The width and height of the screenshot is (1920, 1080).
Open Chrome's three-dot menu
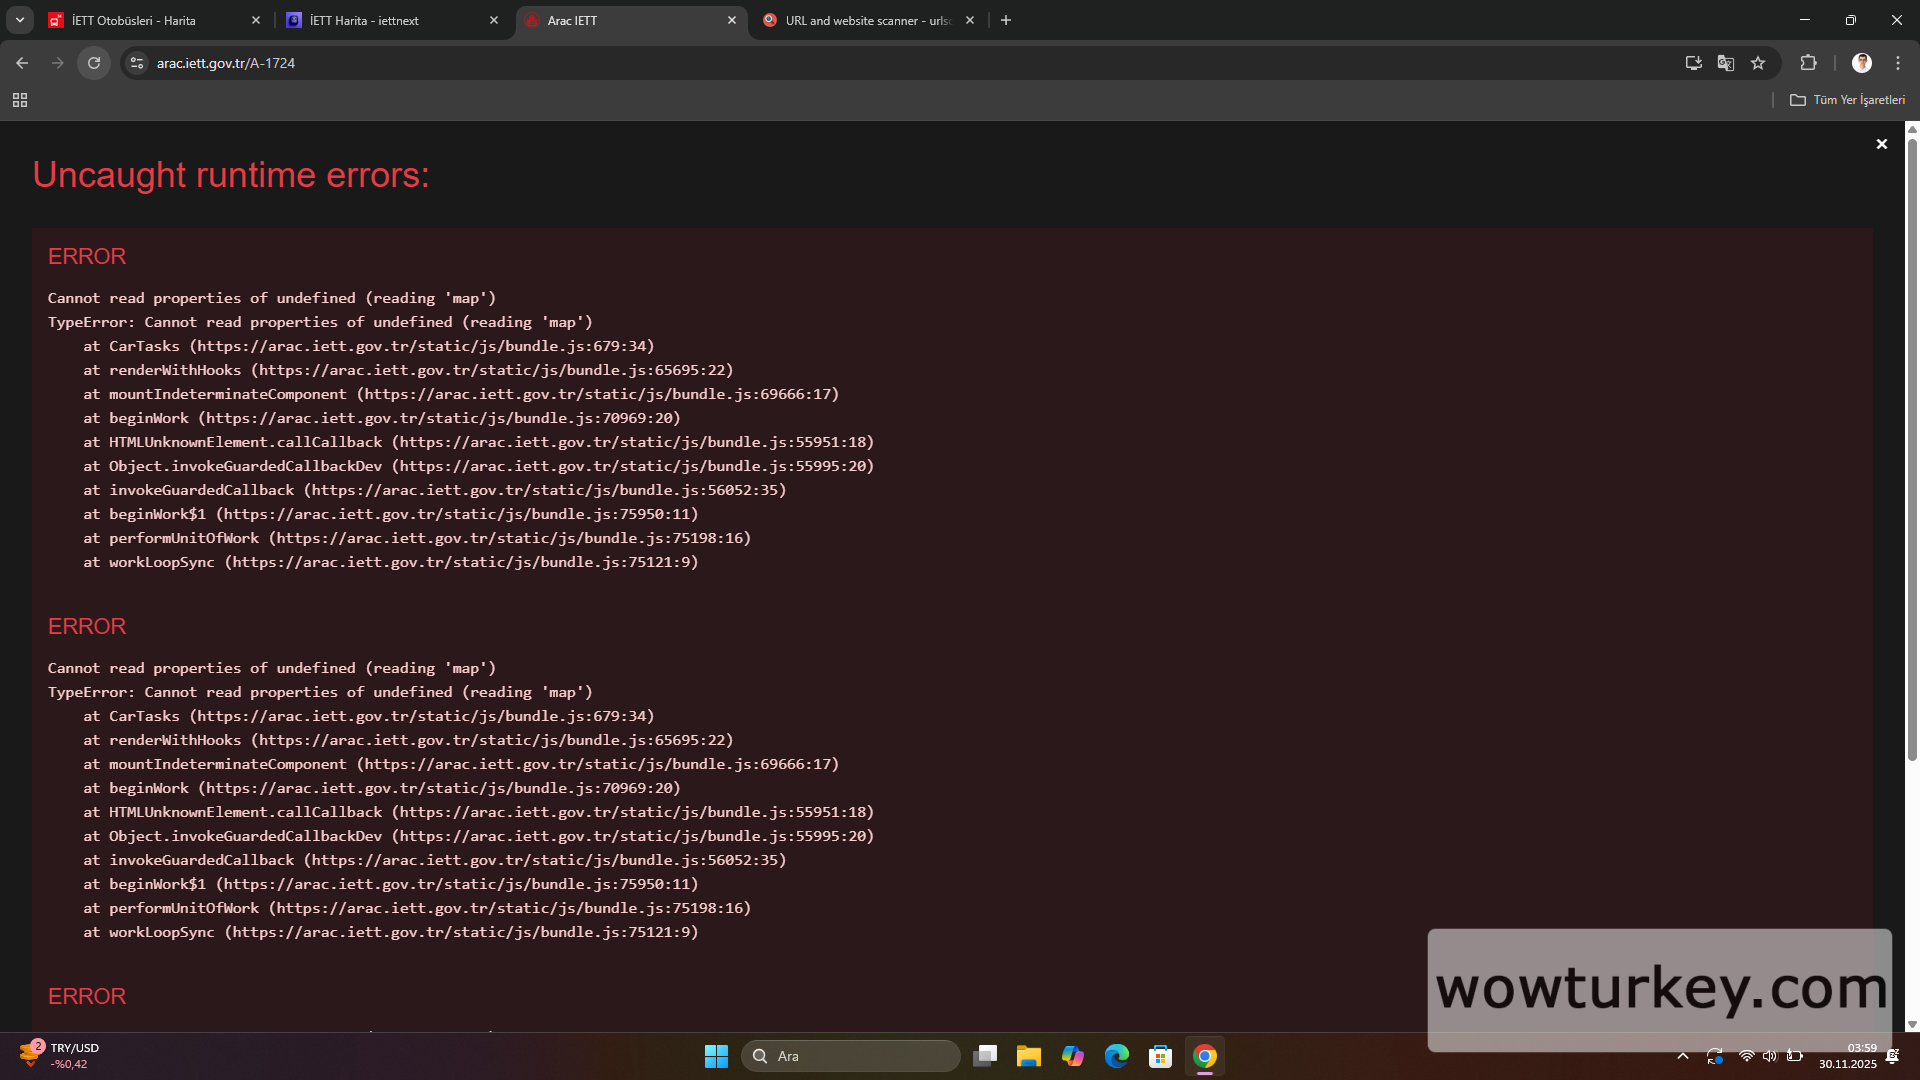tap(1898, 63)
